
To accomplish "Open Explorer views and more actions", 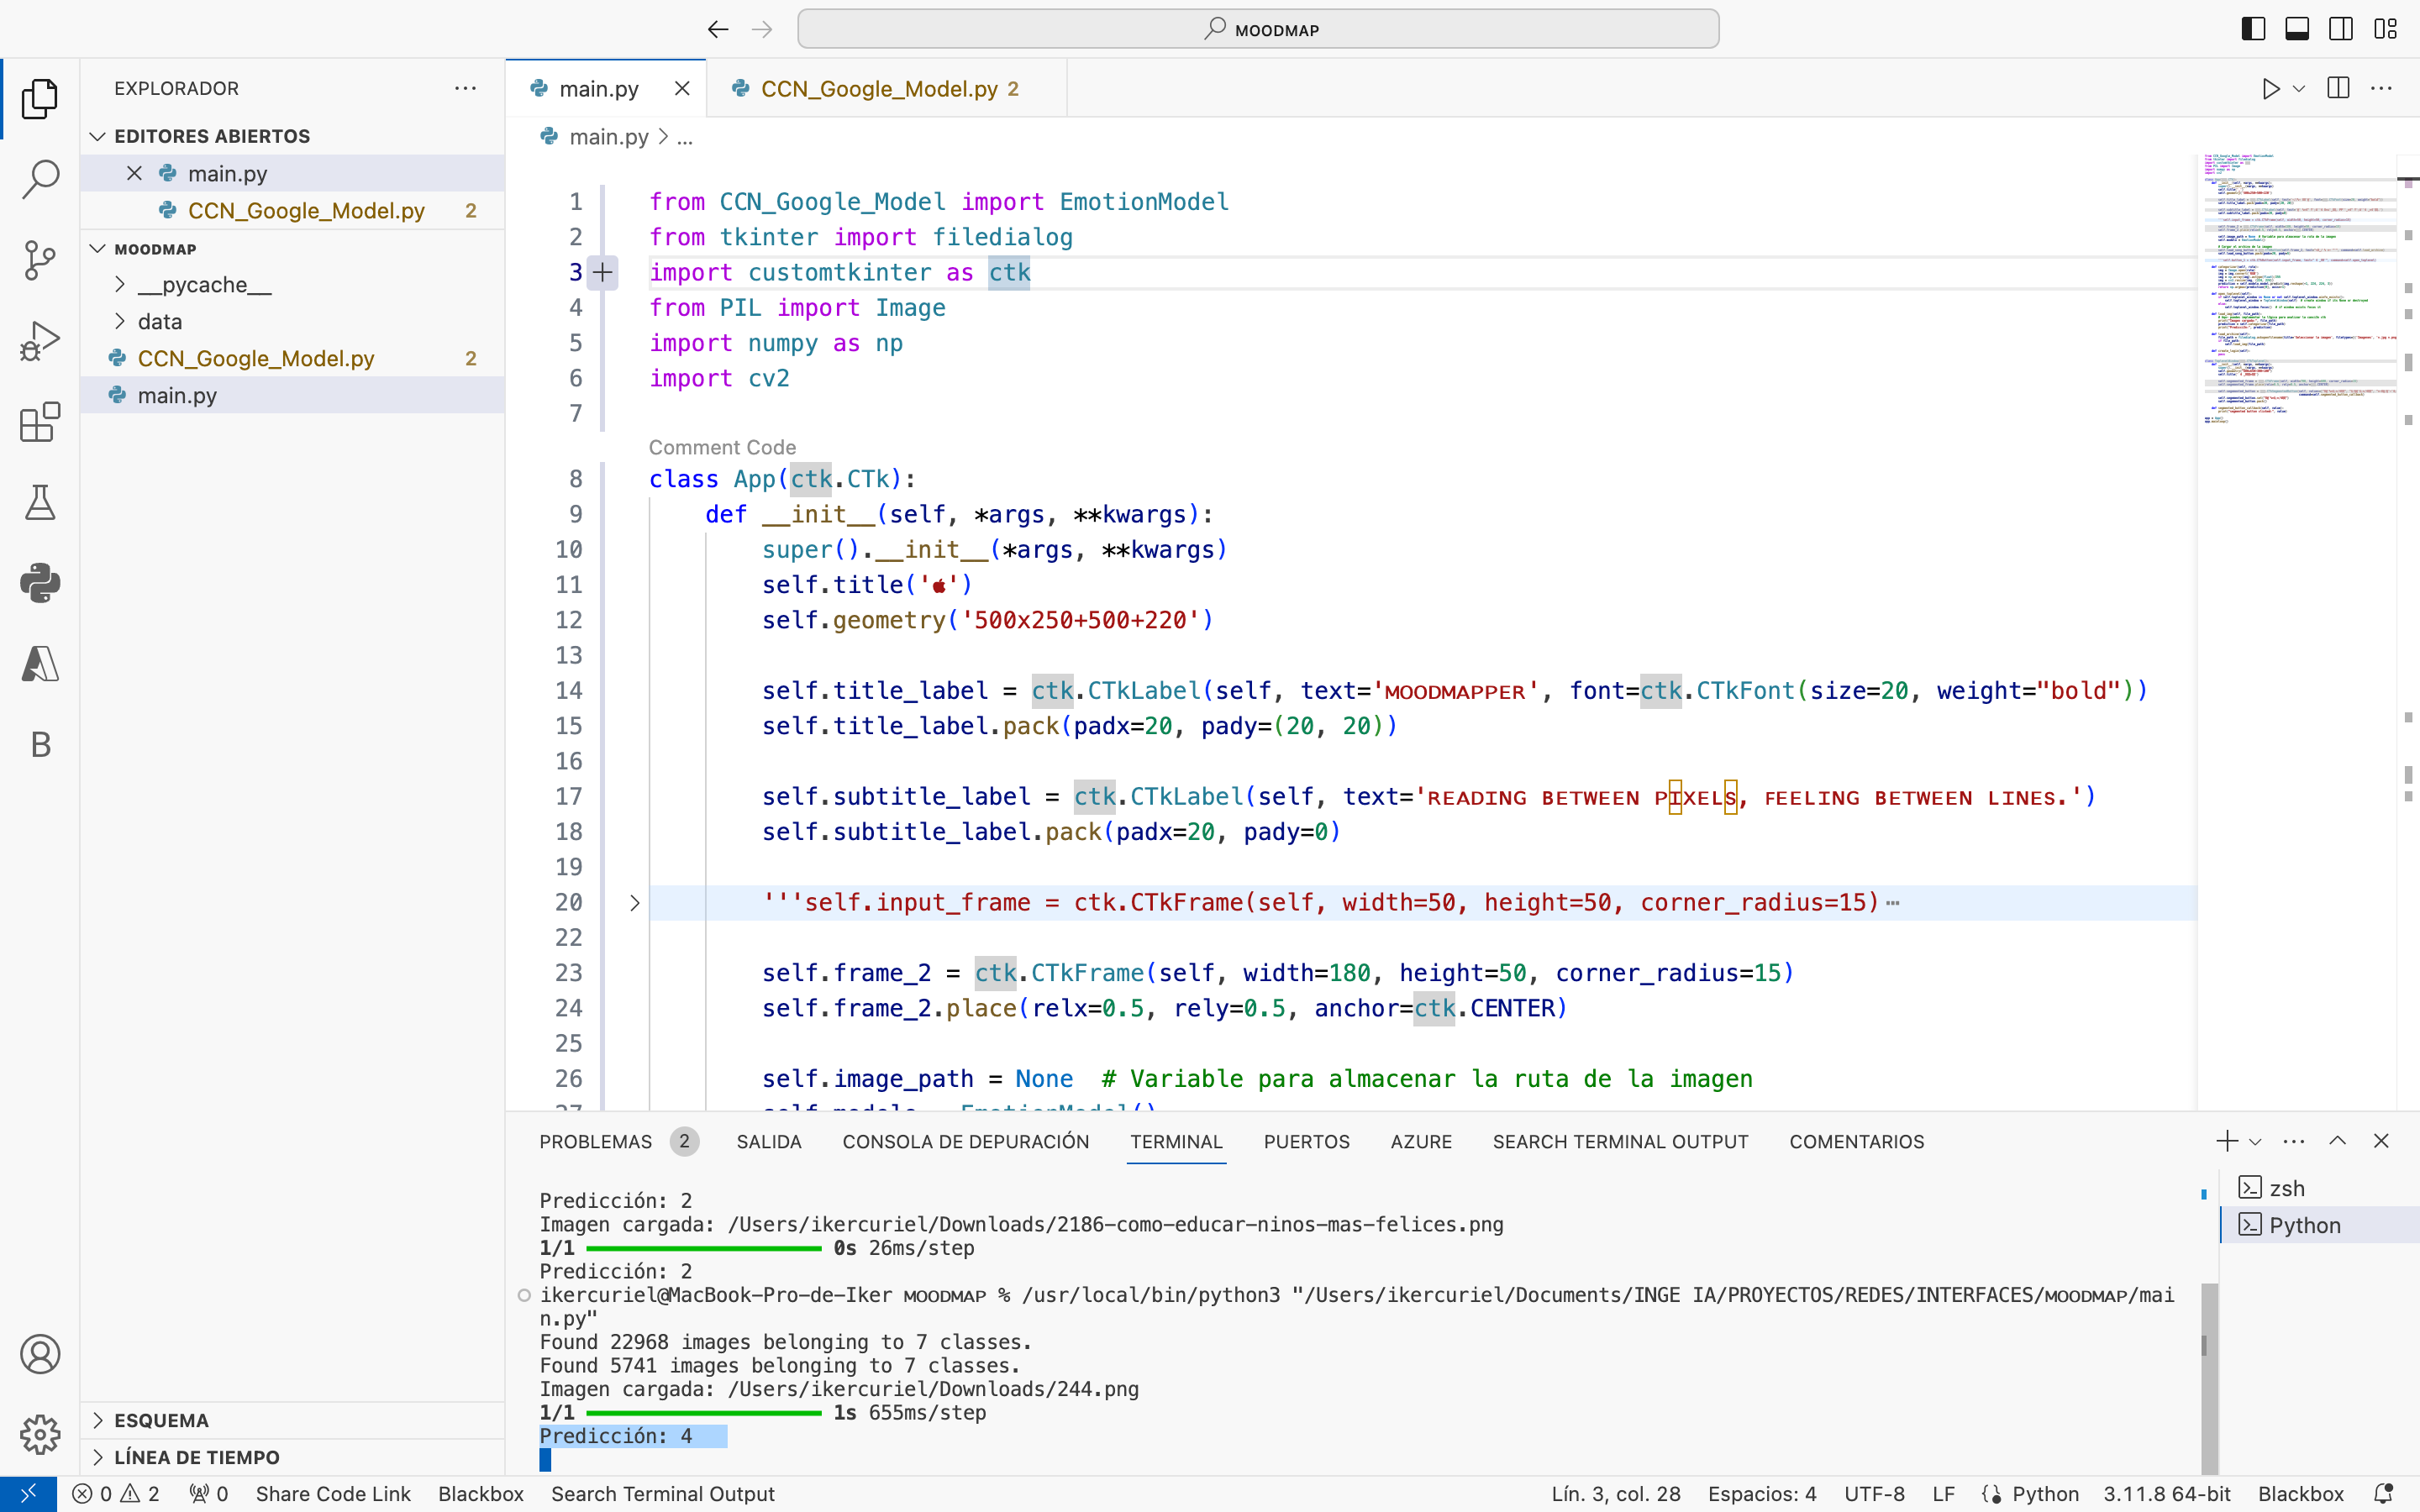I will (465, 88).
